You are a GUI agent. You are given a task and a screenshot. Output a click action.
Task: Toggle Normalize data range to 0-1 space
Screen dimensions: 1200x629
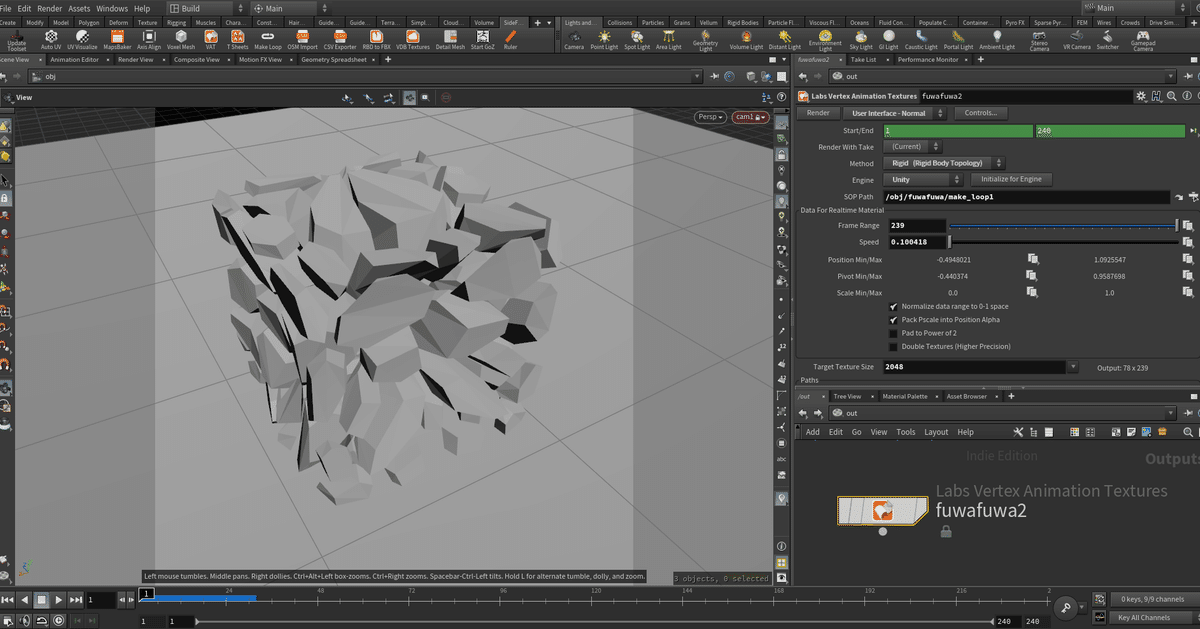point(893,306)
